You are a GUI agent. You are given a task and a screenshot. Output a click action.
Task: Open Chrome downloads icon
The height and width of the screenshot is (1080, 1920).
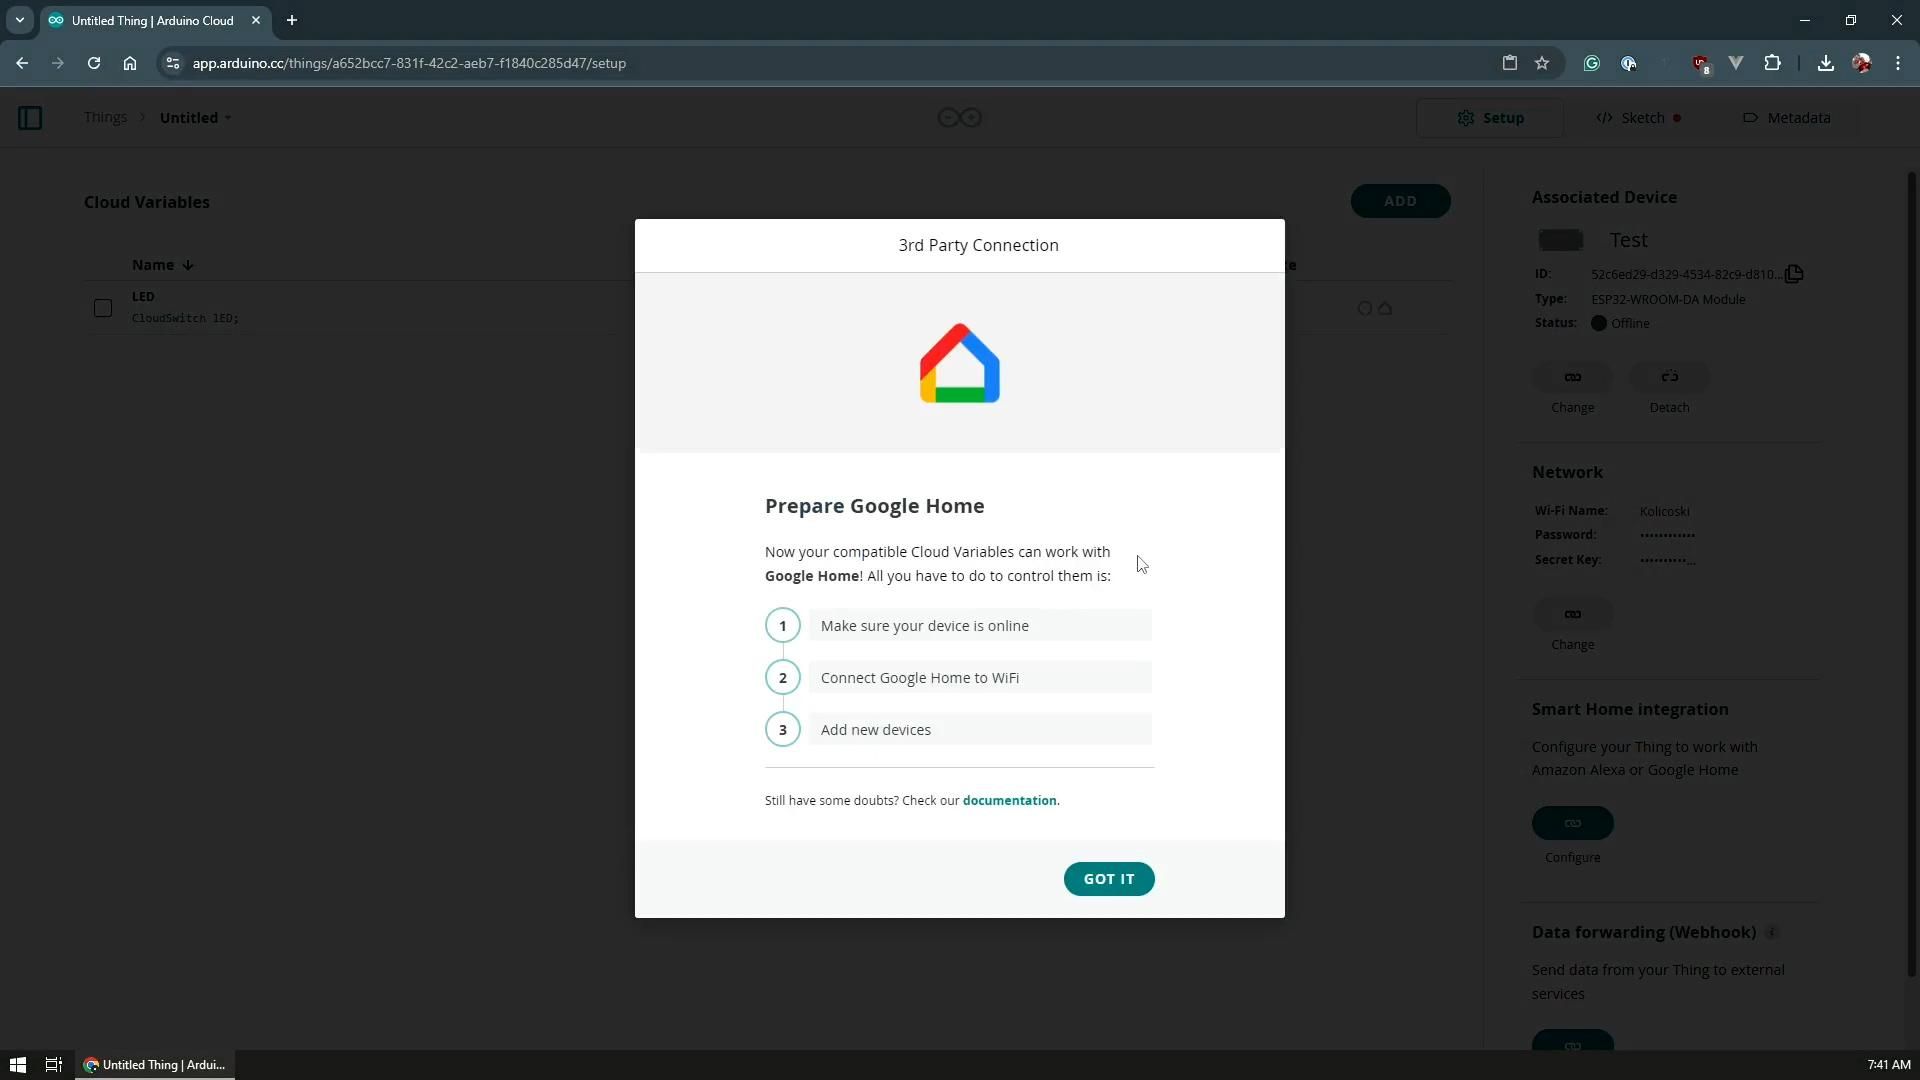(x=1825, y=63)
